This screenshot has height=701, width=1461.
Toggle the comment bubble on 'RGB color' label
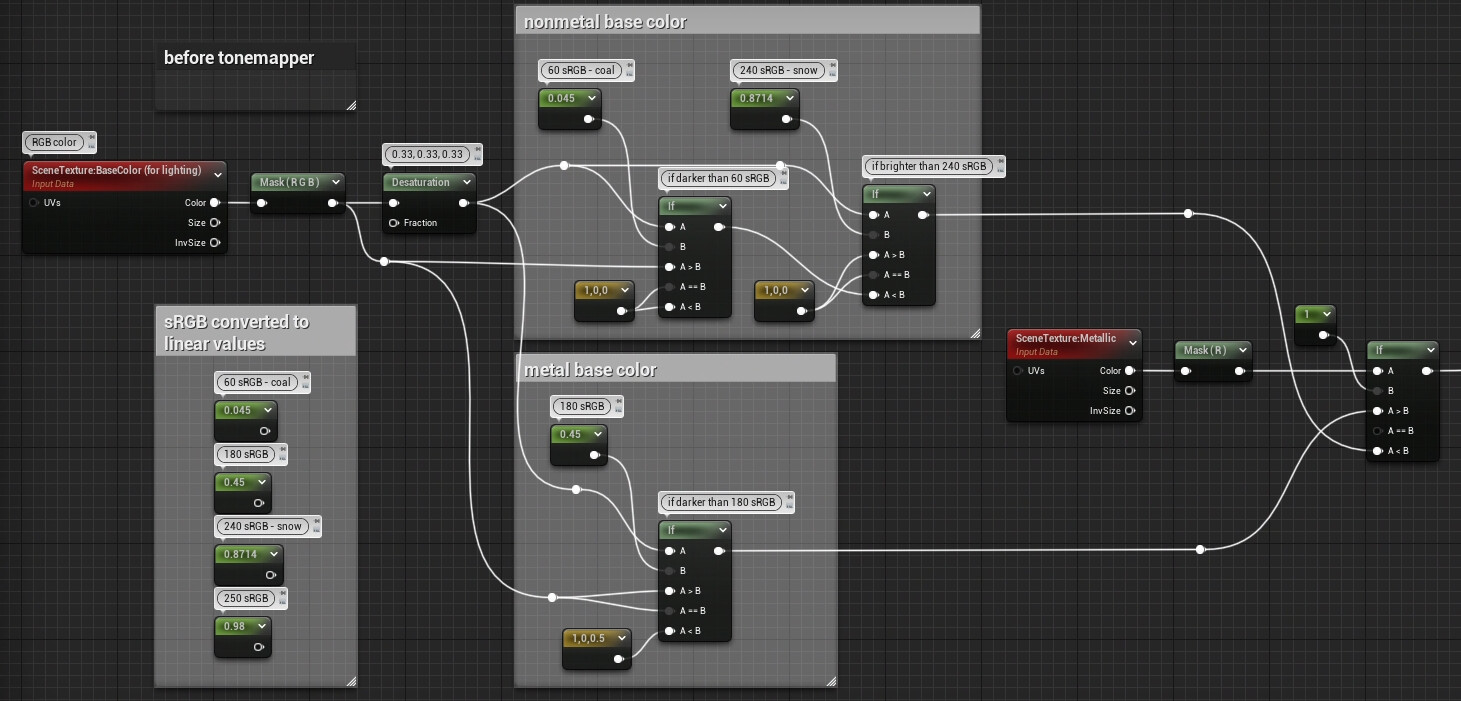pos(90,138)
